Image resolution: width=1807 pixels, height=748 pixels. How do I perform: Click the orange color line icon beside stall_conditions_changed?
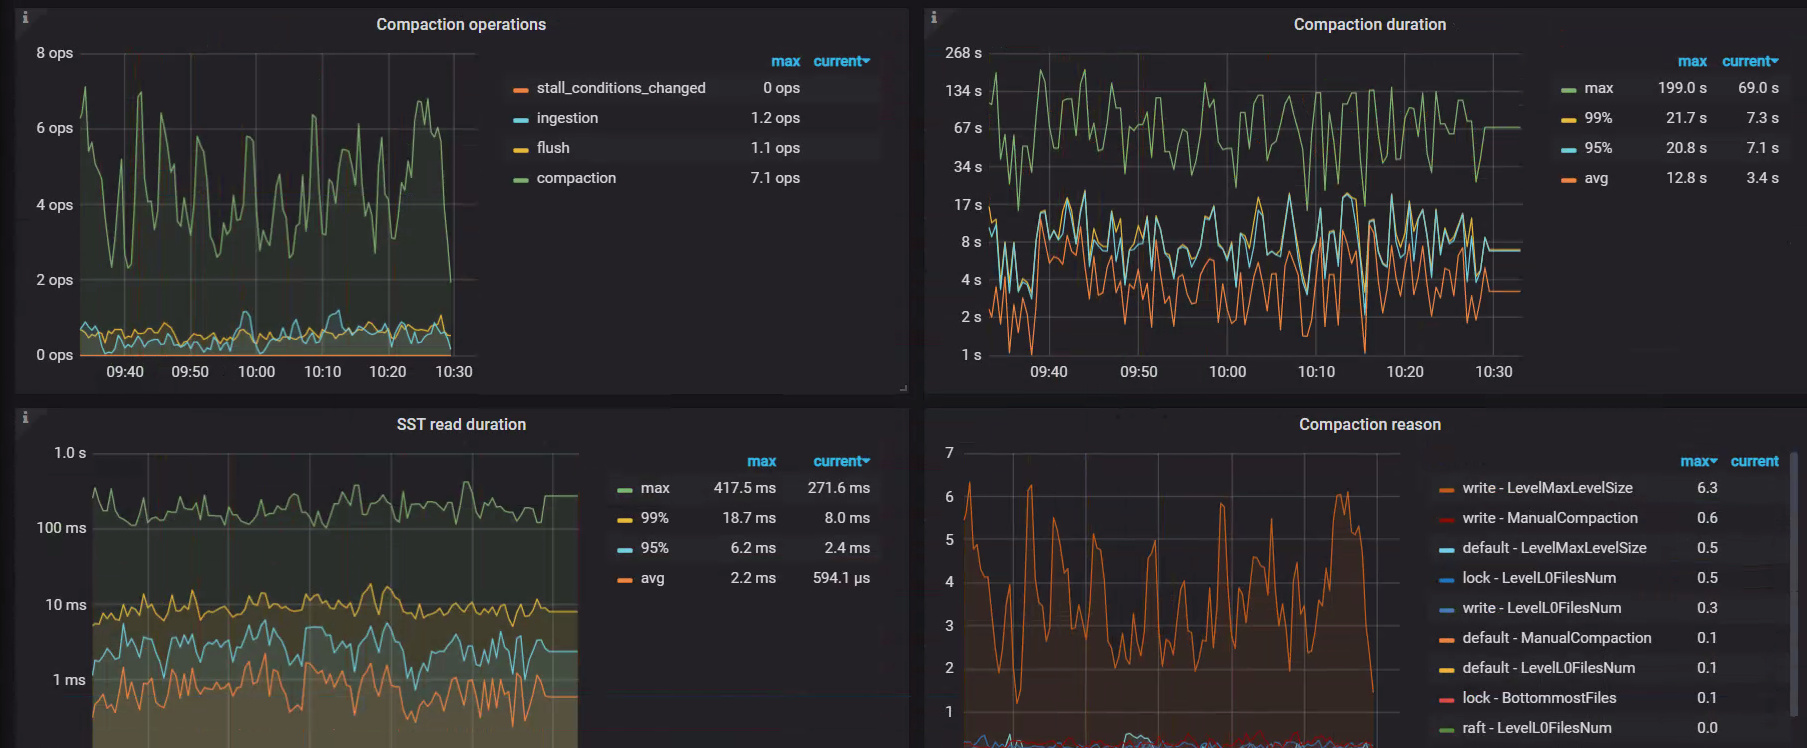tap(520, 90)
